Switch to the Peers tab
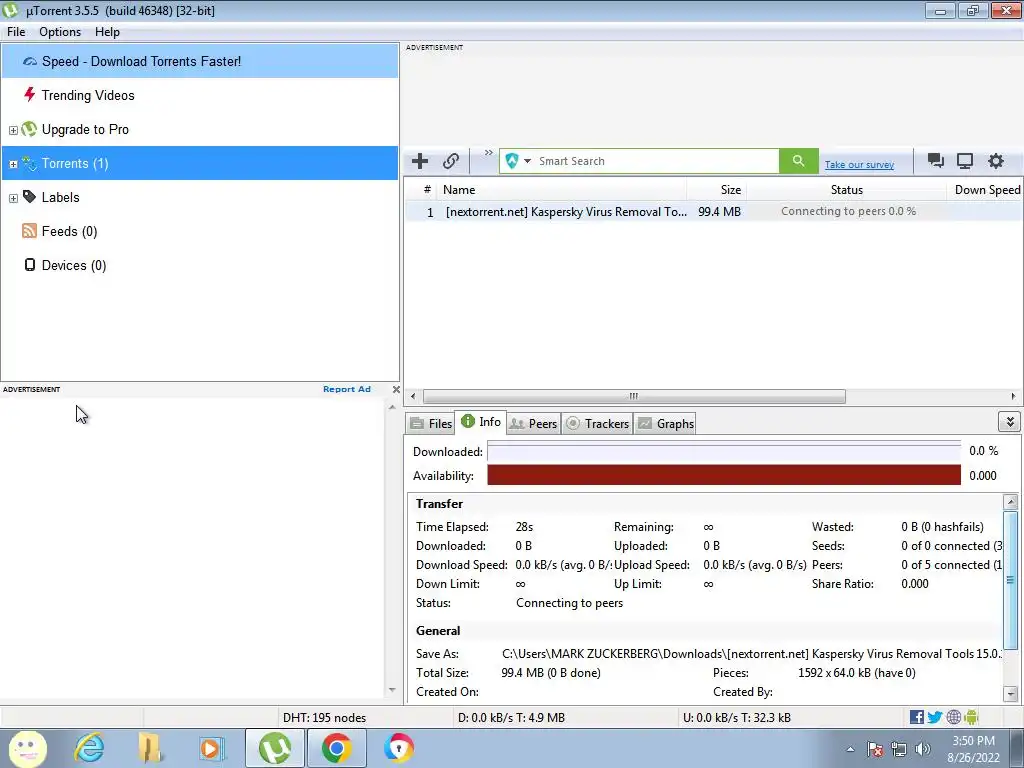 pyautogui.click(x=533, y=423)
